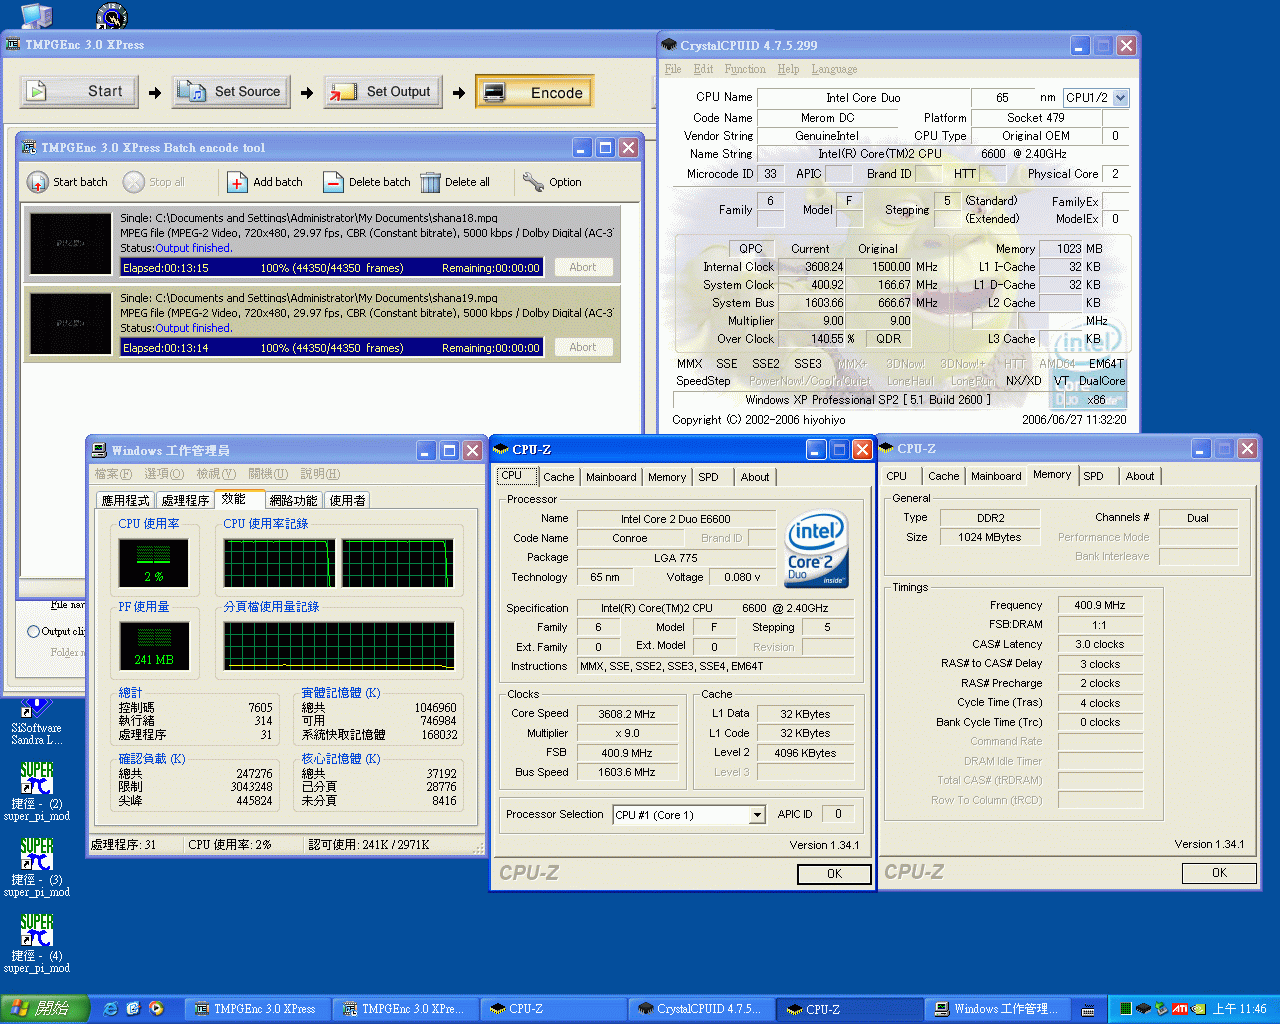Click the shana18.mpg video thumbnail
This screenshot has width=1280, height=1024.
pyautogui.click(x=70, y=243)
